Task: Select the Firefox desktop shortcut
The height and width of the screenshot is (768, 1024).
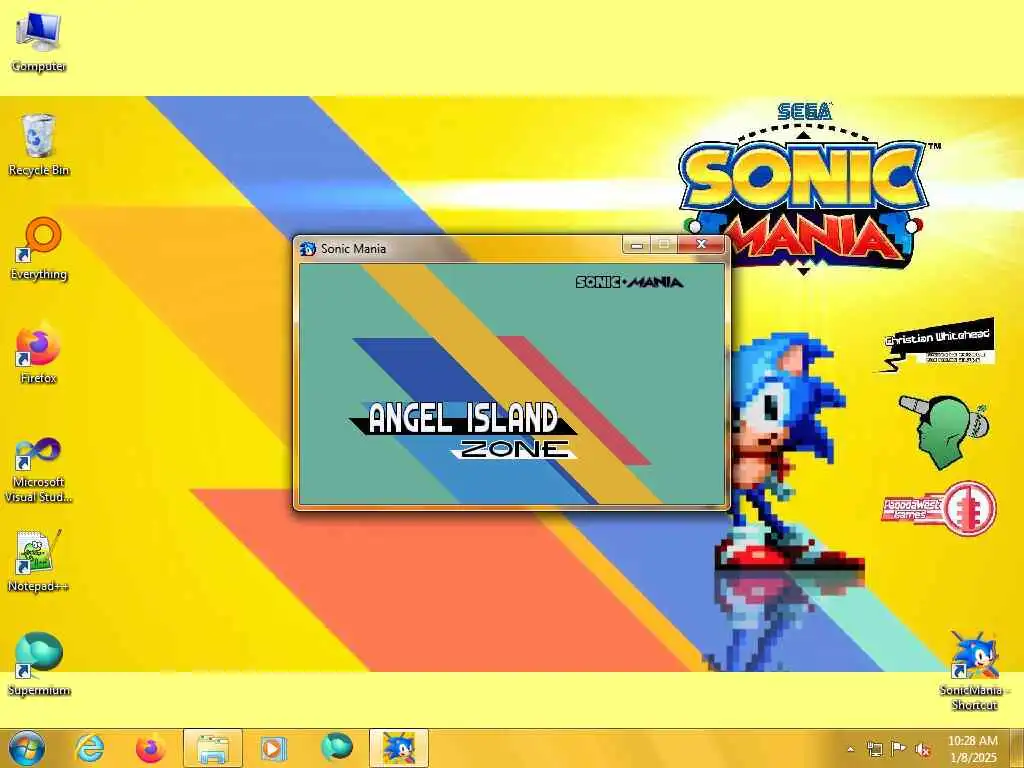Action: 38,353
